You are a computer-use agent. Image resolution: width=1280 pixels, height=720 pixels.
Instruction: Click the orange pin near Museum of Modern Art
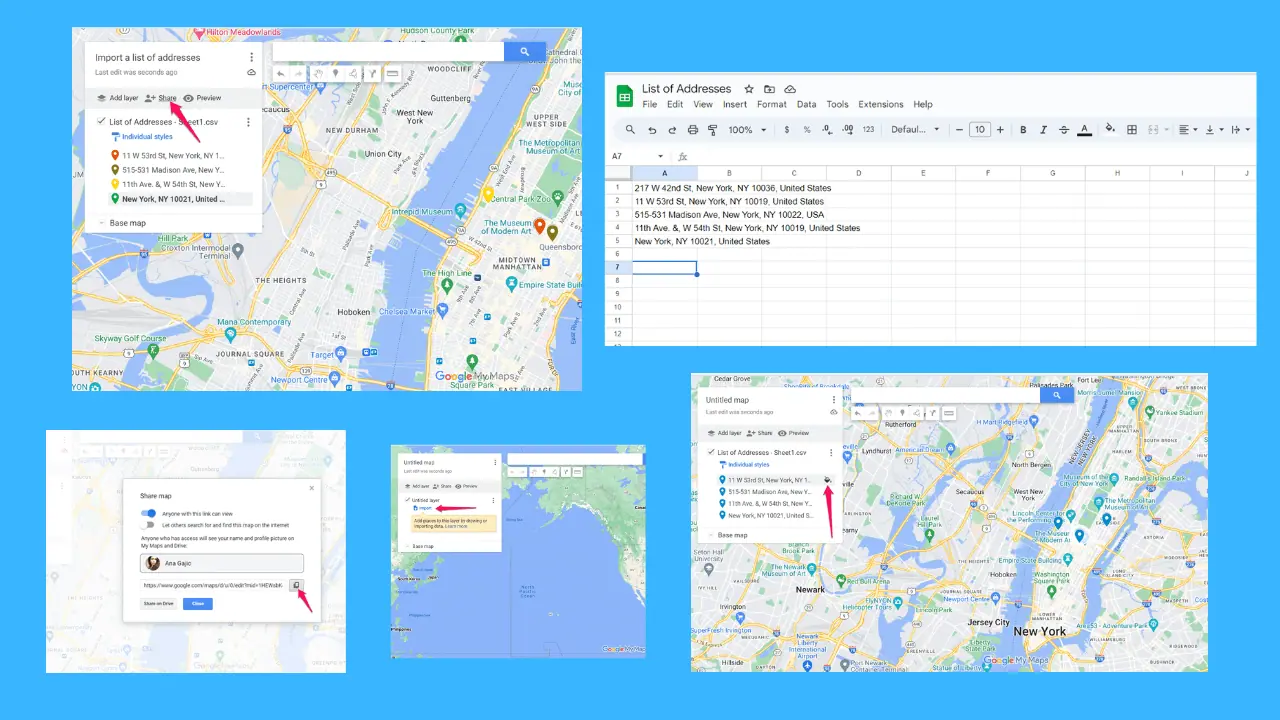(540, 227)
